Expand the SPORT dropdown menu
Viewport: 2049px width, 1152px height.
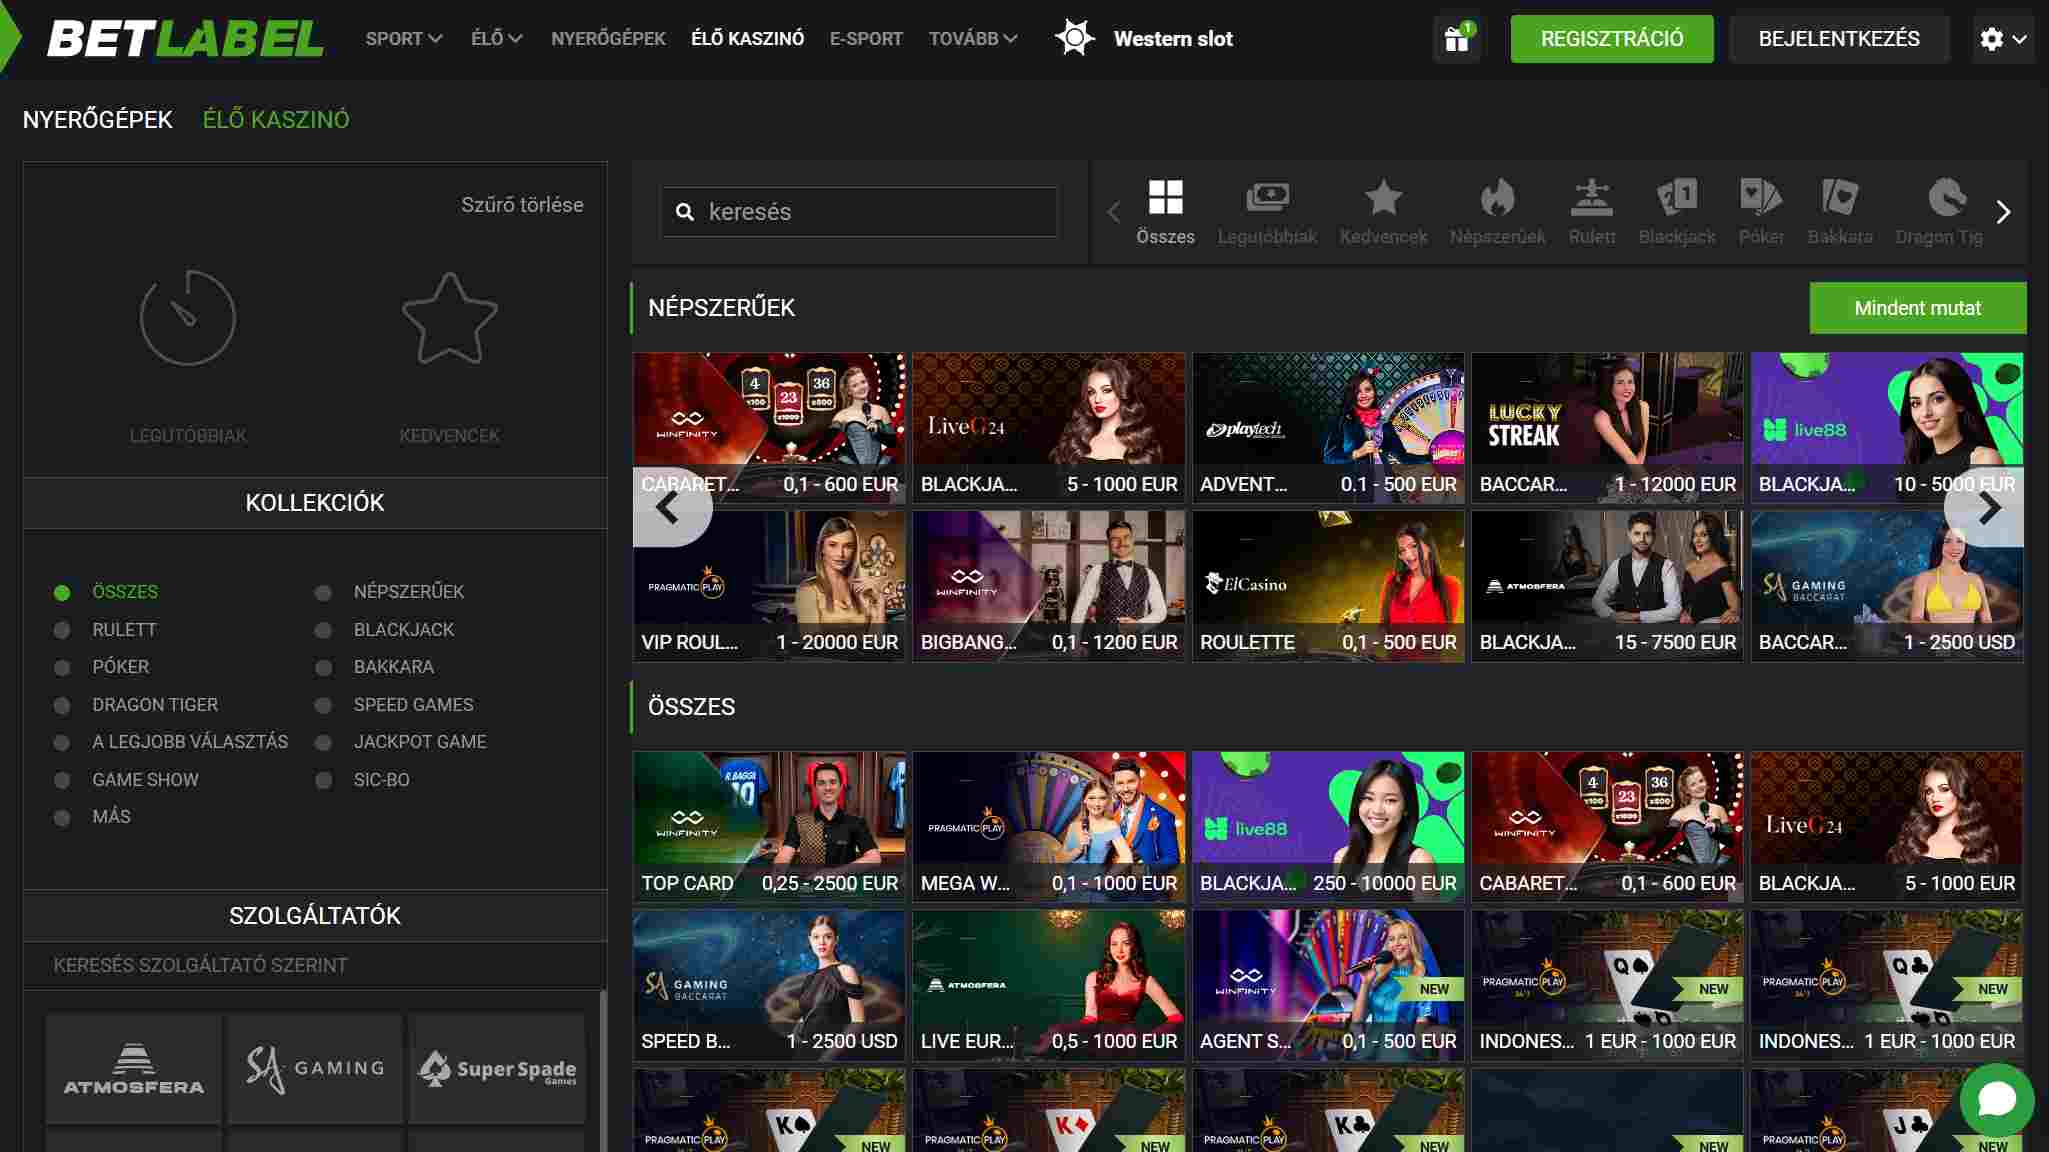coord(403,38)
